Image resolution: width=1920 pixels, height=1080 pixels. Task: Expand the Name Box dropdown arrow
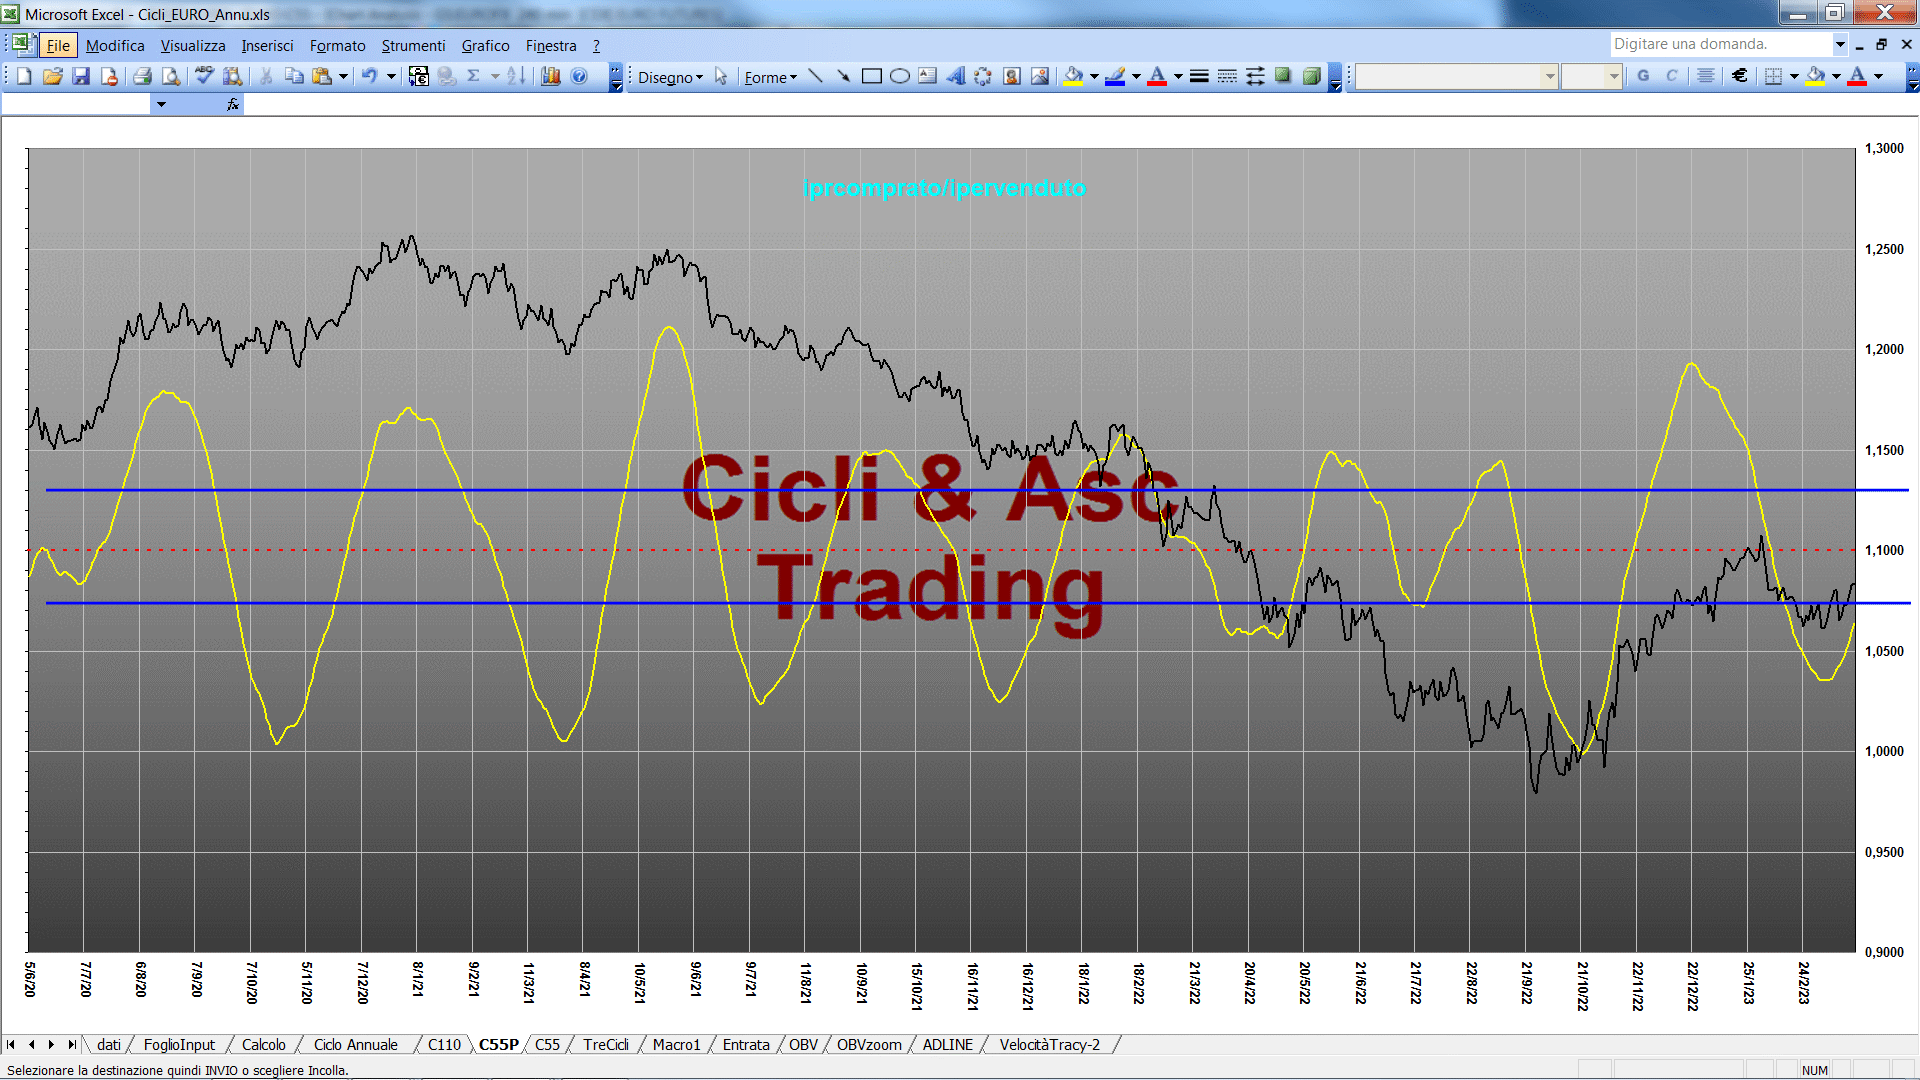(x=160, y=104)
